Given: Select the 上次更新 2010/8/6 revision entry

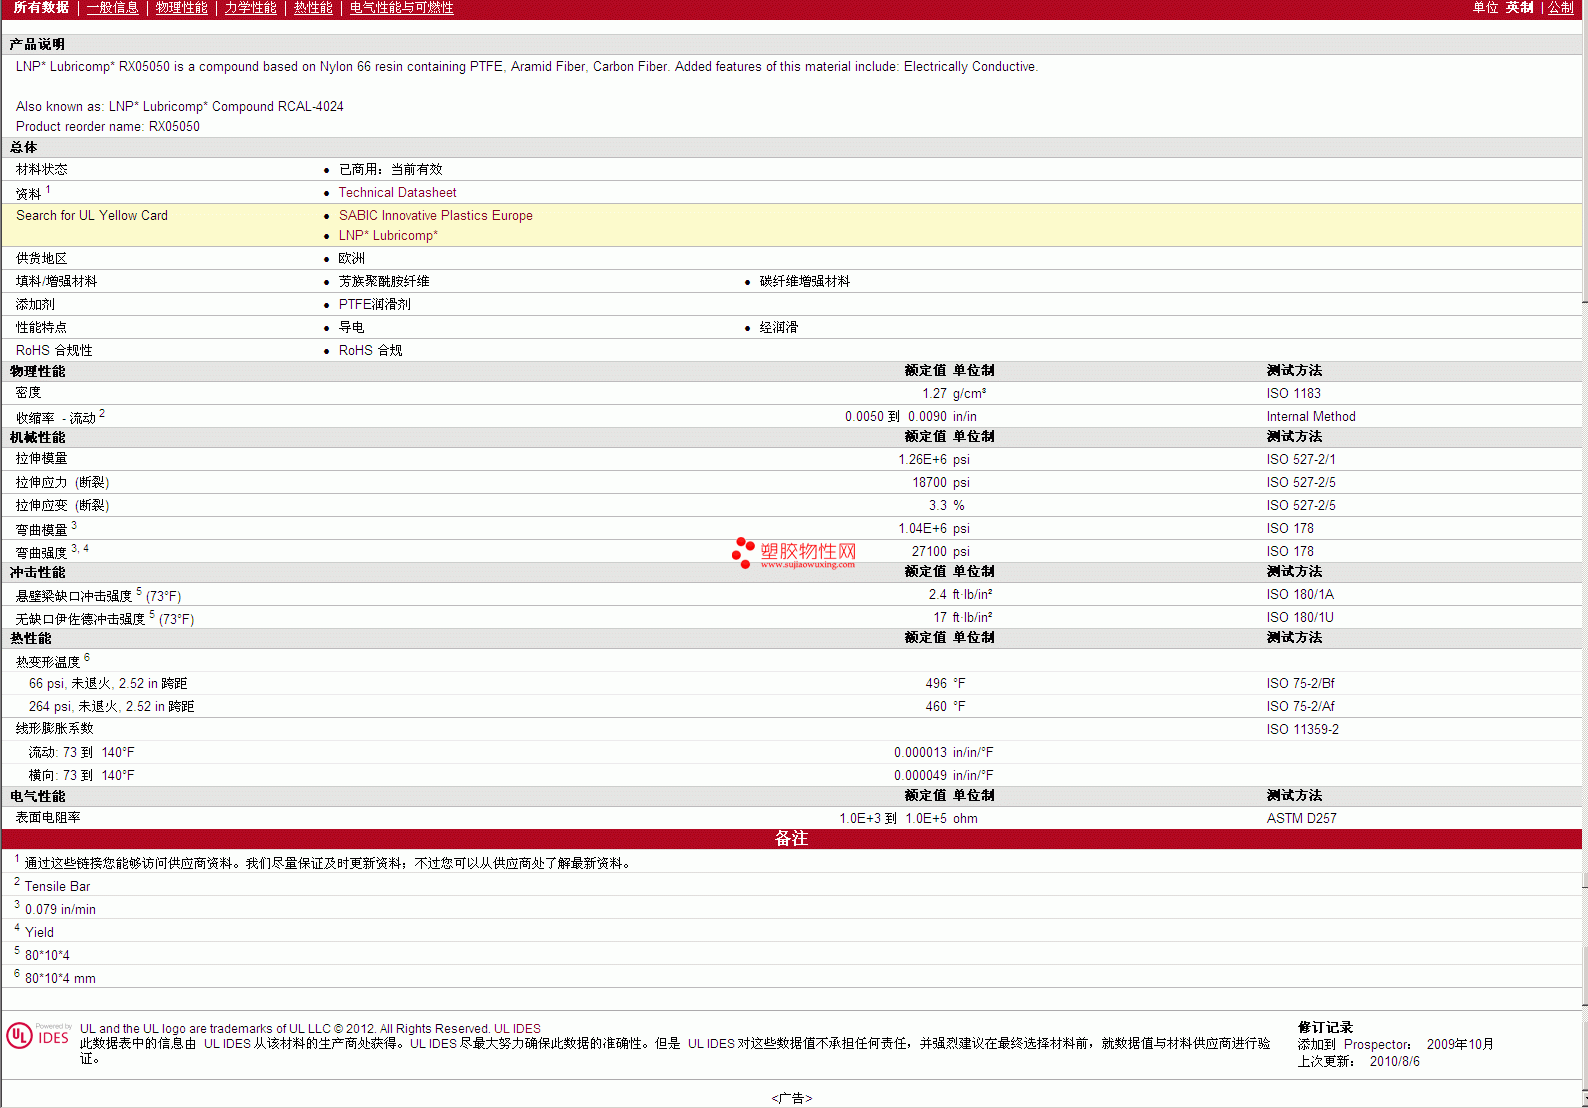Looking at the screenshot, I should [1358, 1062].
